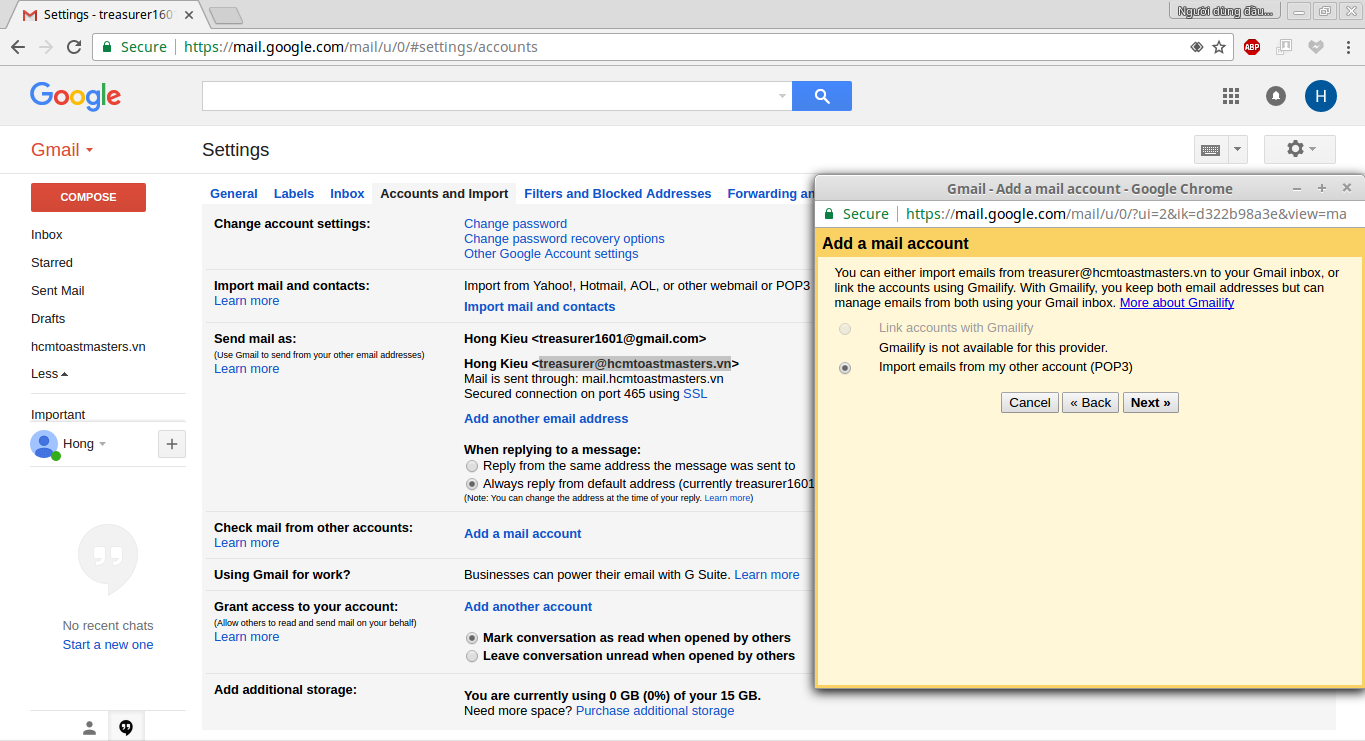Choose Always reply from default address
Viewport: 1365px width, 741px height.
[x=472, y=484]
